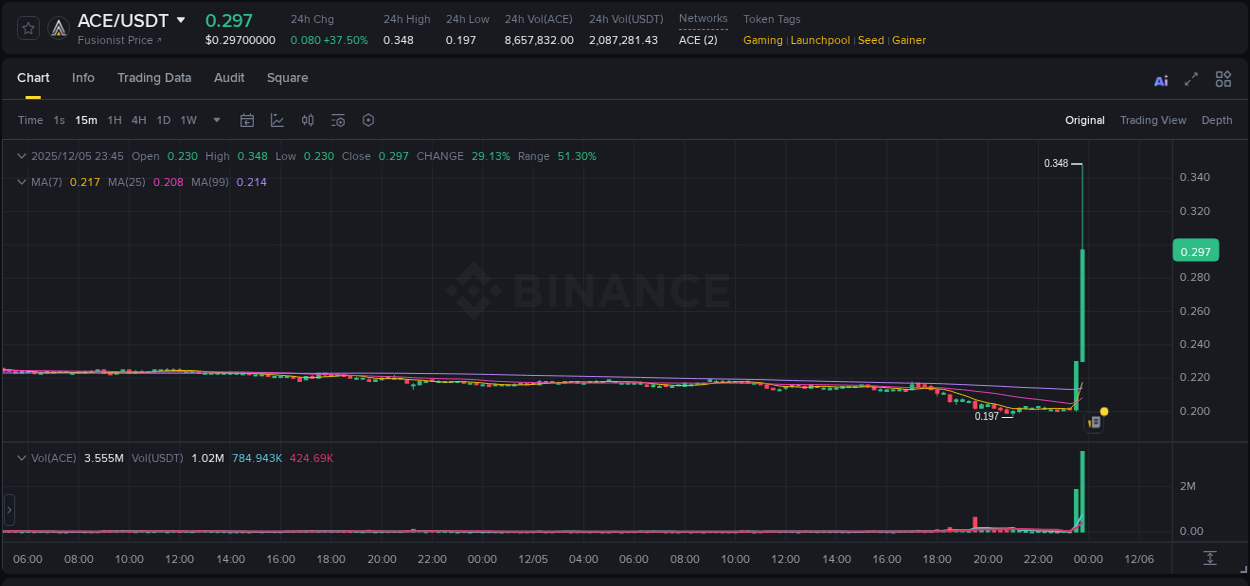Image resolution: width=1250 pixels, height=586 pixels.
Task: Open the date range calendar icon
Action: pyautogui.click(x=247, y=120)
